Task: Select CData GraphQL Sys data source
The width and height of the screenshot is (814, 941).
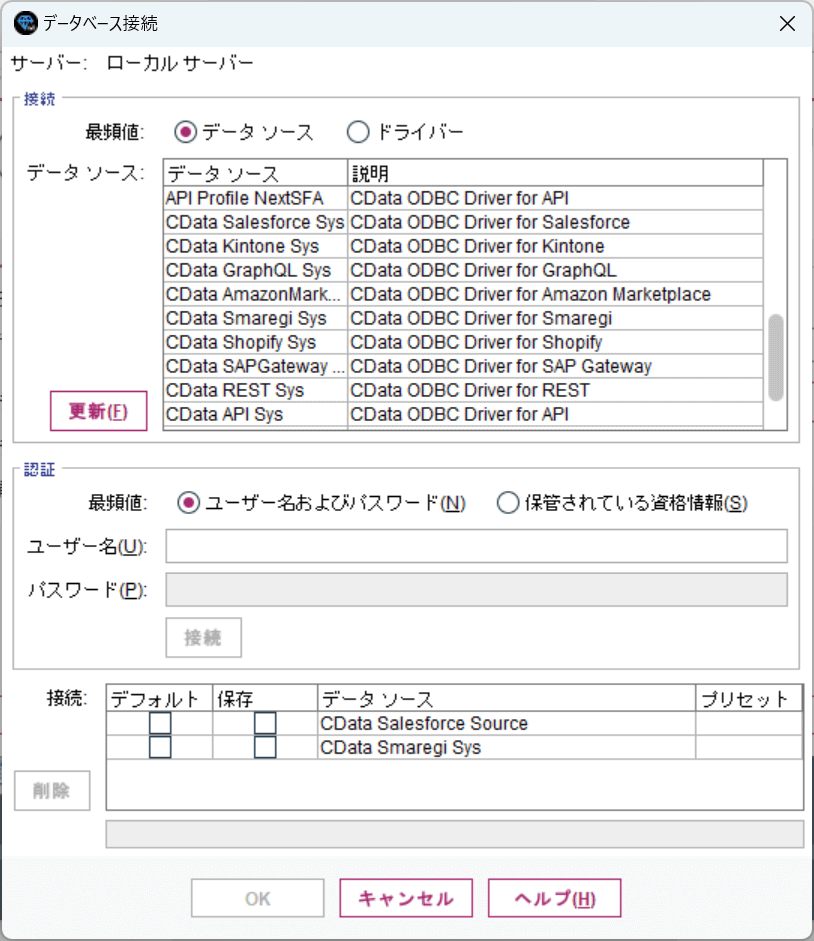Action: coord(255,270)
